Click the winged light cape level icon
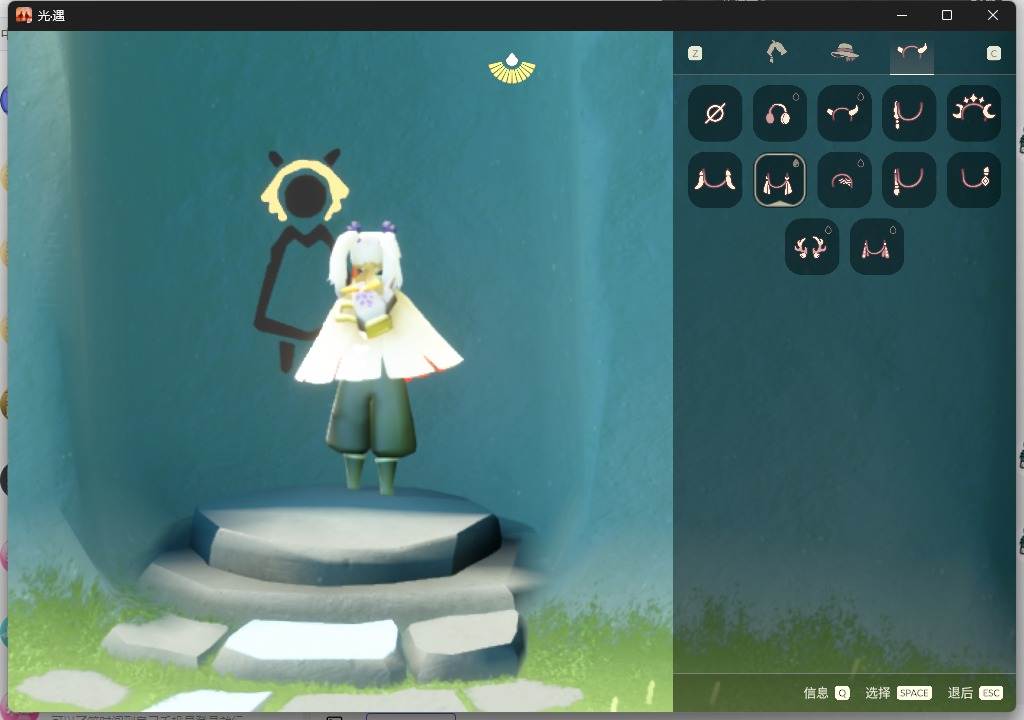Screen dimensions: 1024x720 (512, 69)
